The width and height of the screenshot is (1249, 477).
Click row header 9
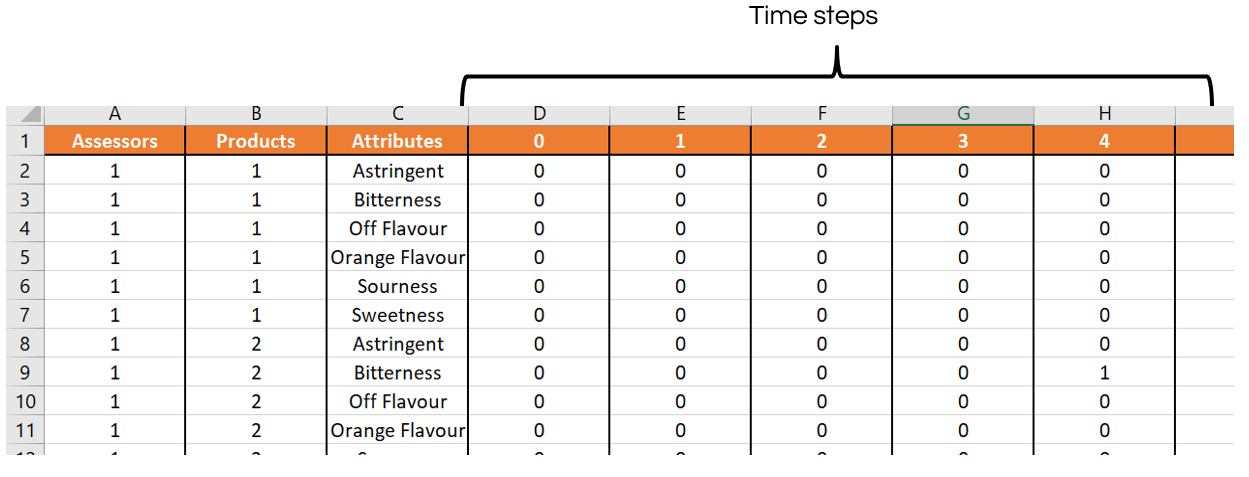coord(25,373)
